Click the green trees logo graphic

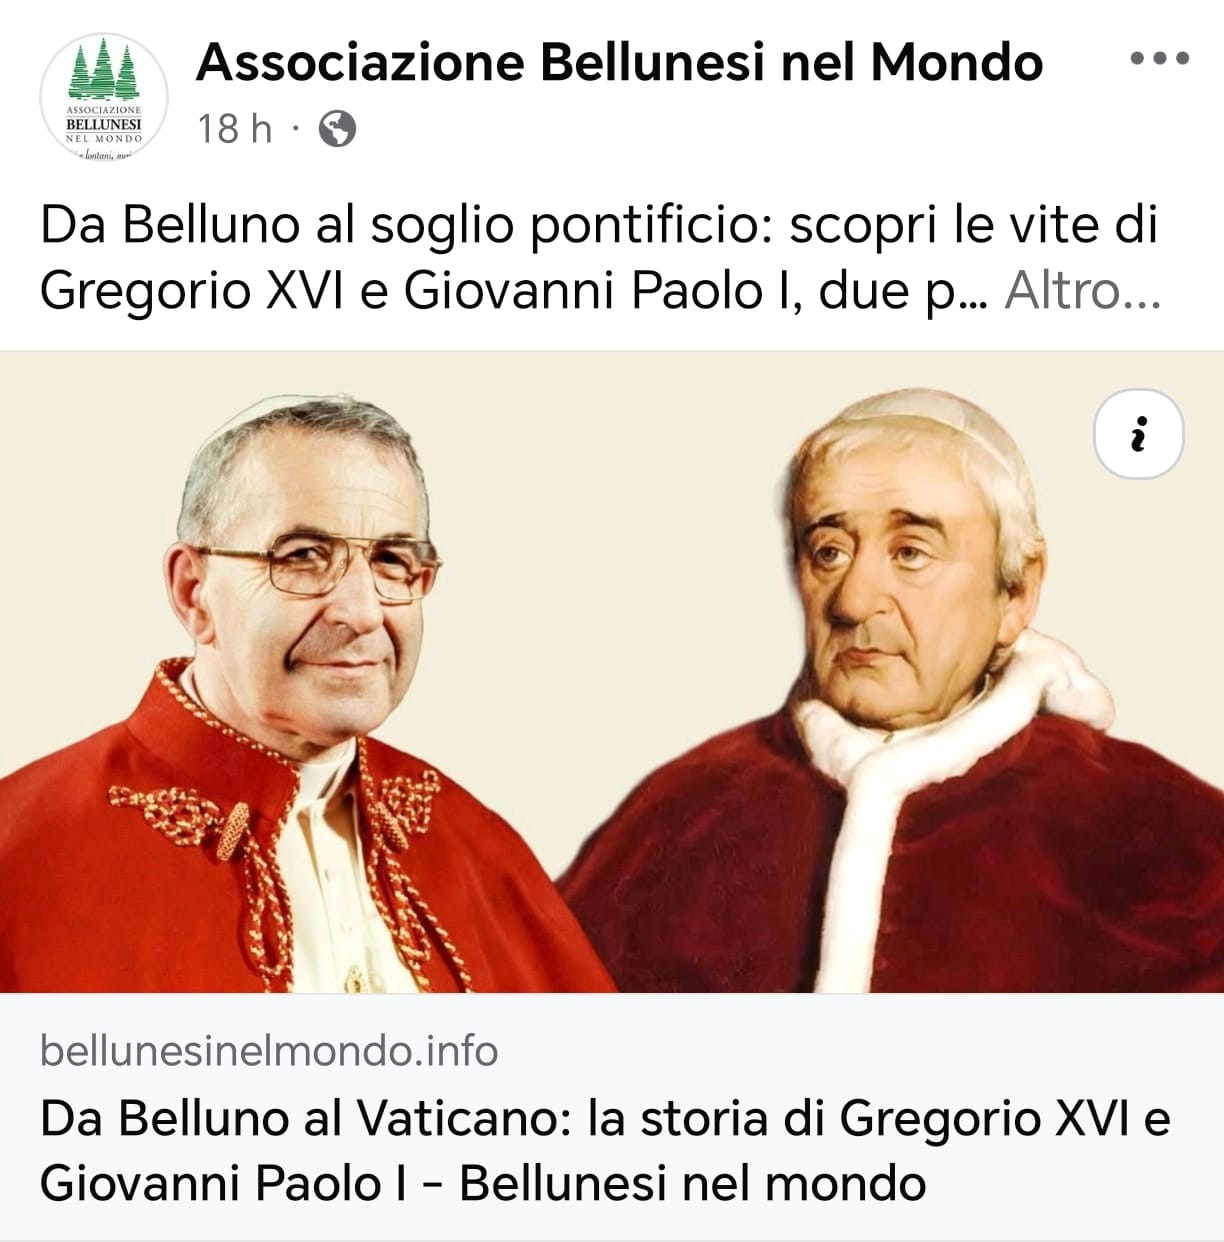pyautogui.click(x=103, y=70)
